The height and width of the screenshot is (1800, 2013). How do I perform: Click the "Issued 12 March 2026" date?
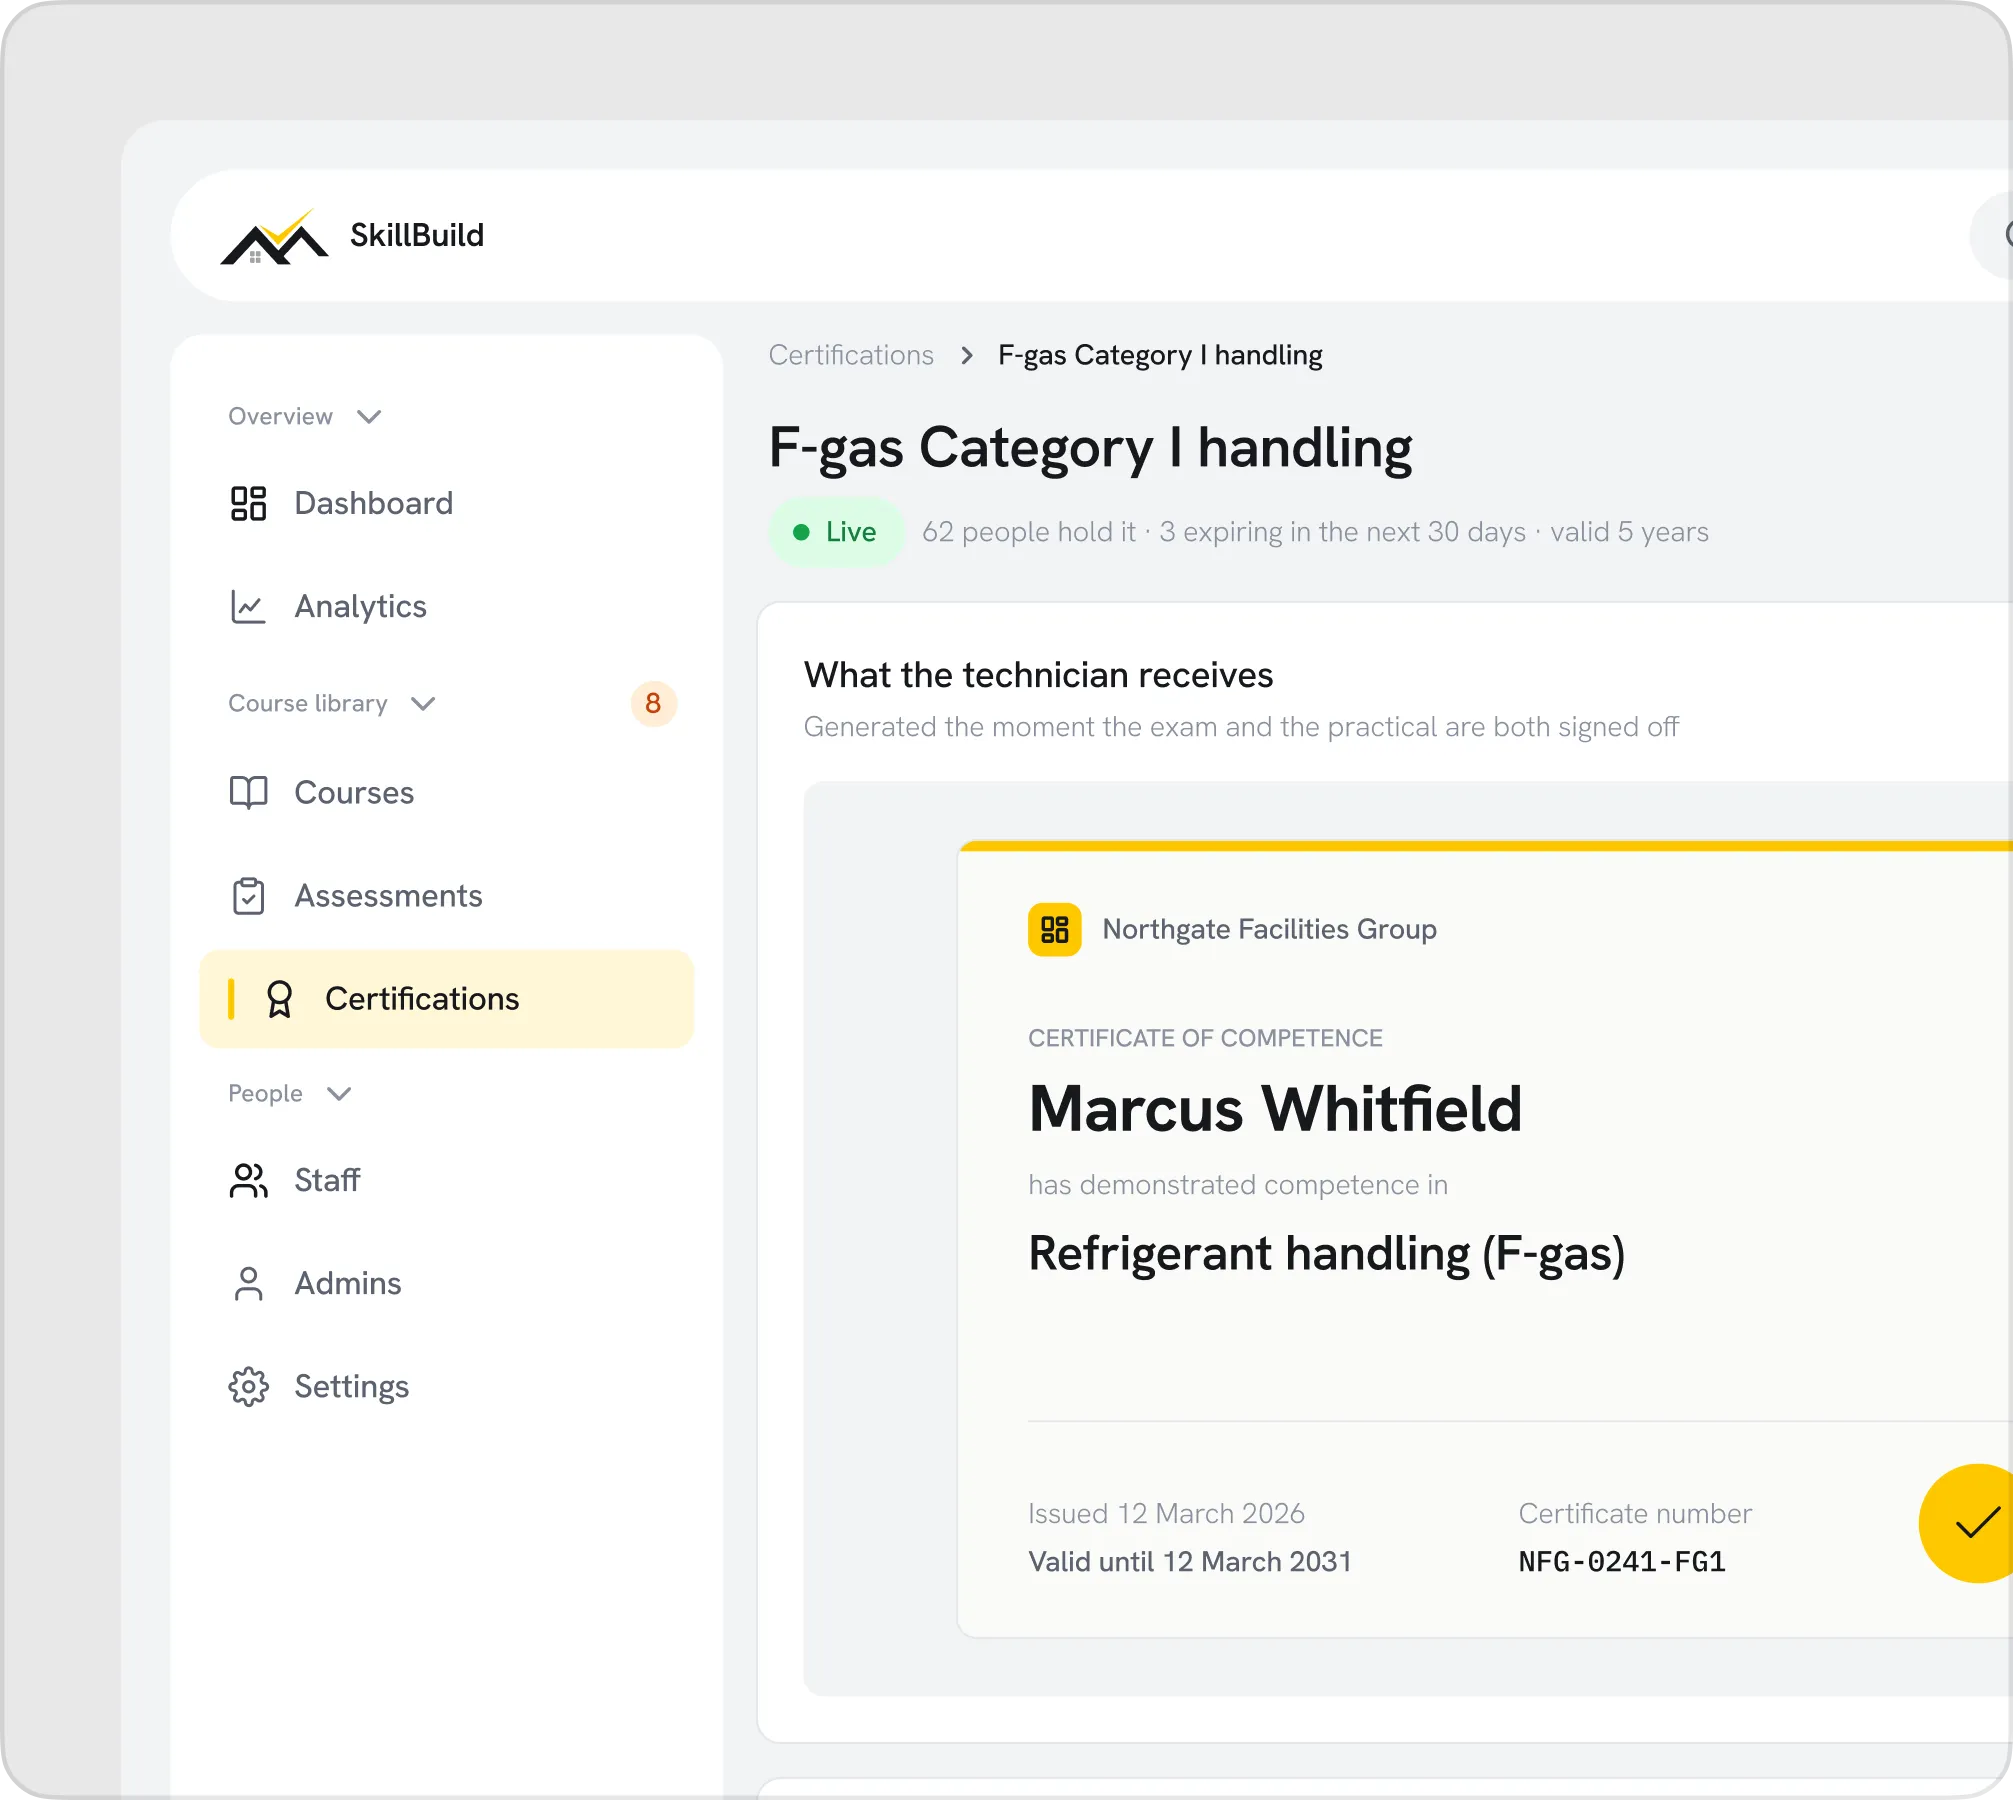[x=1166, y=1514]
